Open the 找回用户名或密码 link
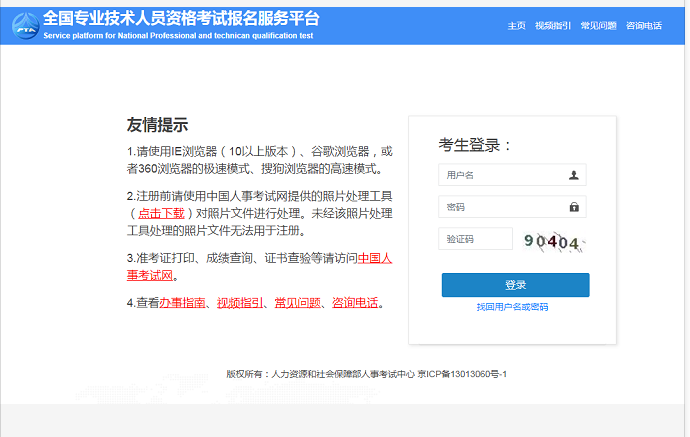This screenshot has width=690, height=437. tap(512, 307)
